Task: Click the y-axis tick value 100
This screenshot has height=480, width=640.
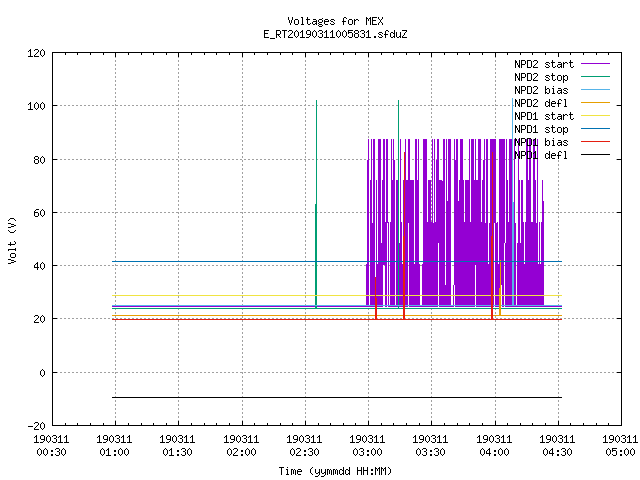Action: click(x=36, y=107)
